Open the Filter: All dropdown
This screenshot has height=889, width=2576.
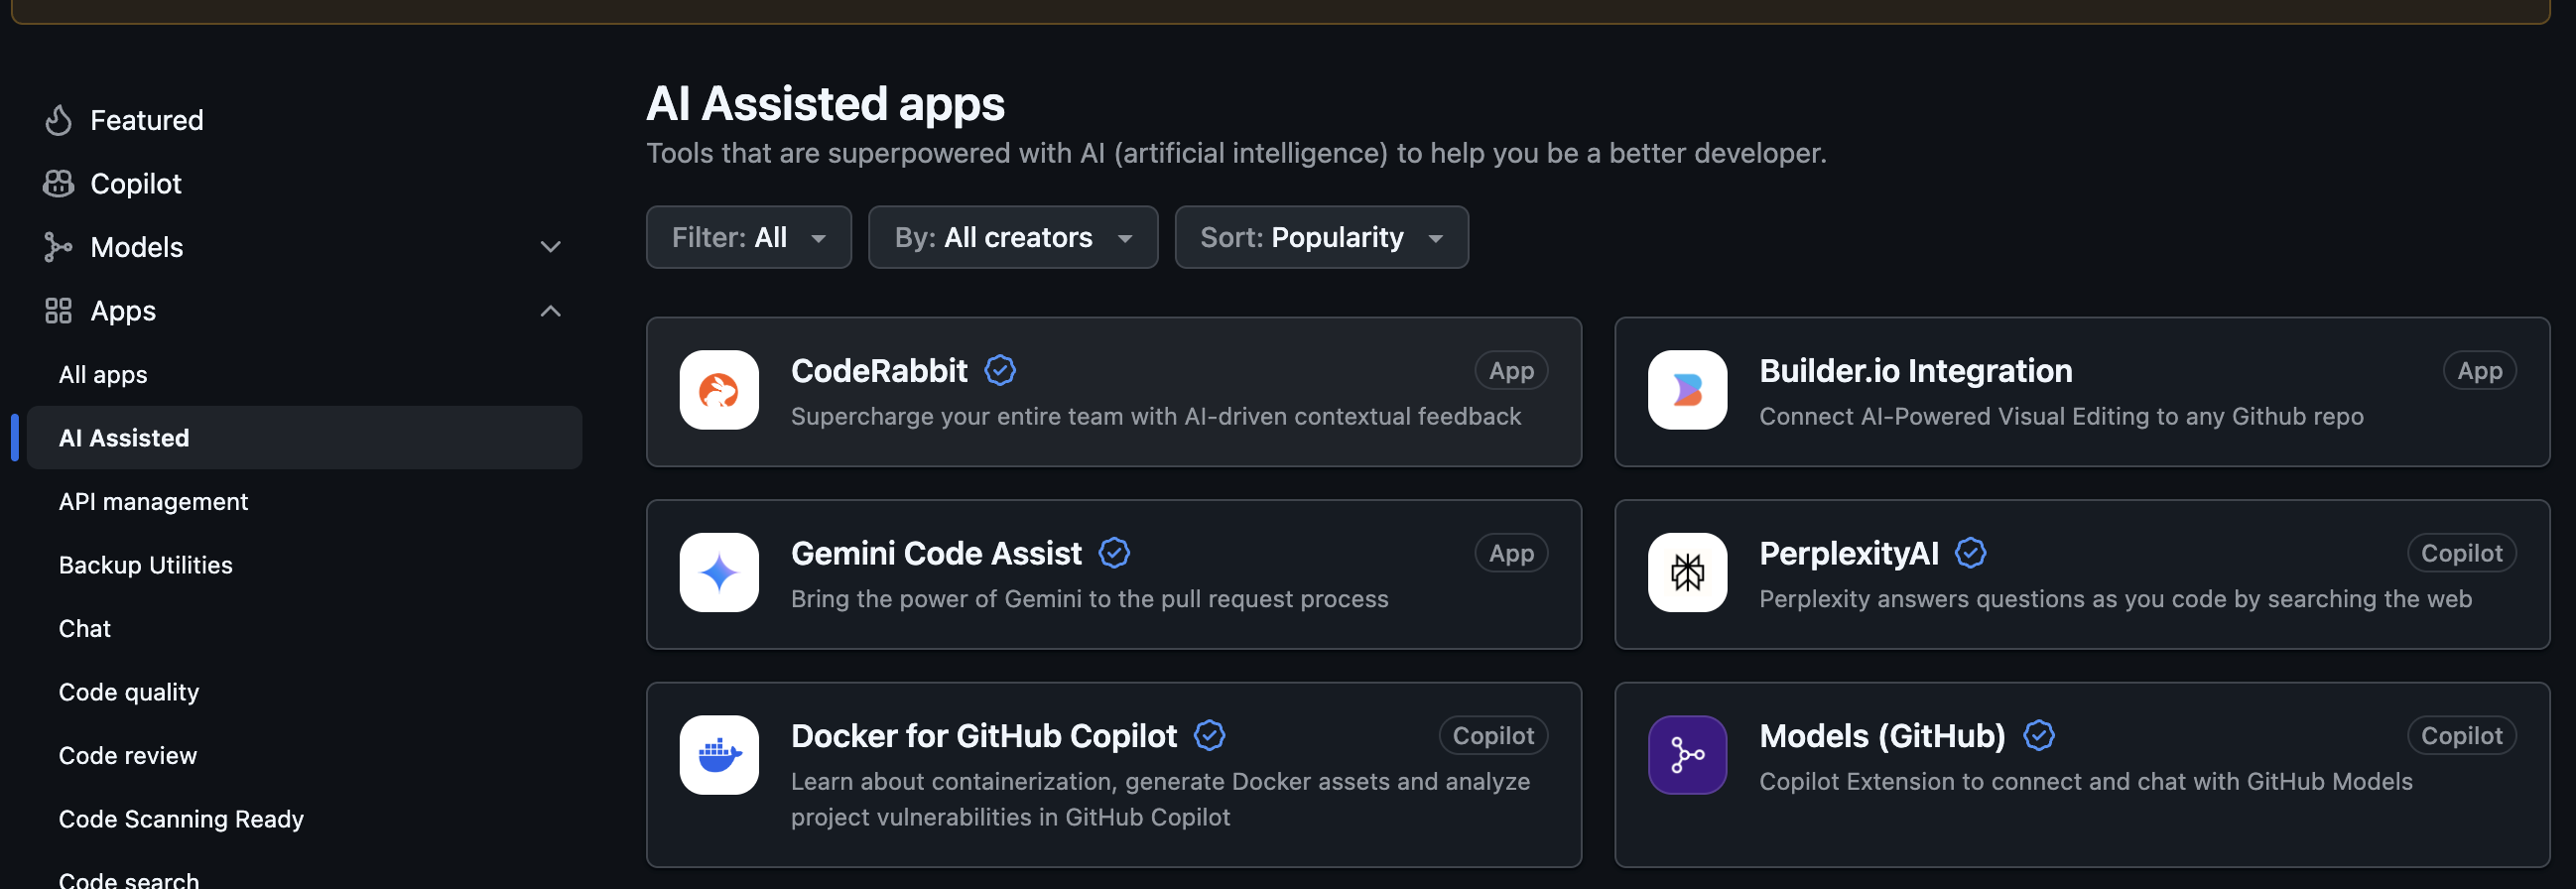coord(748,237)
